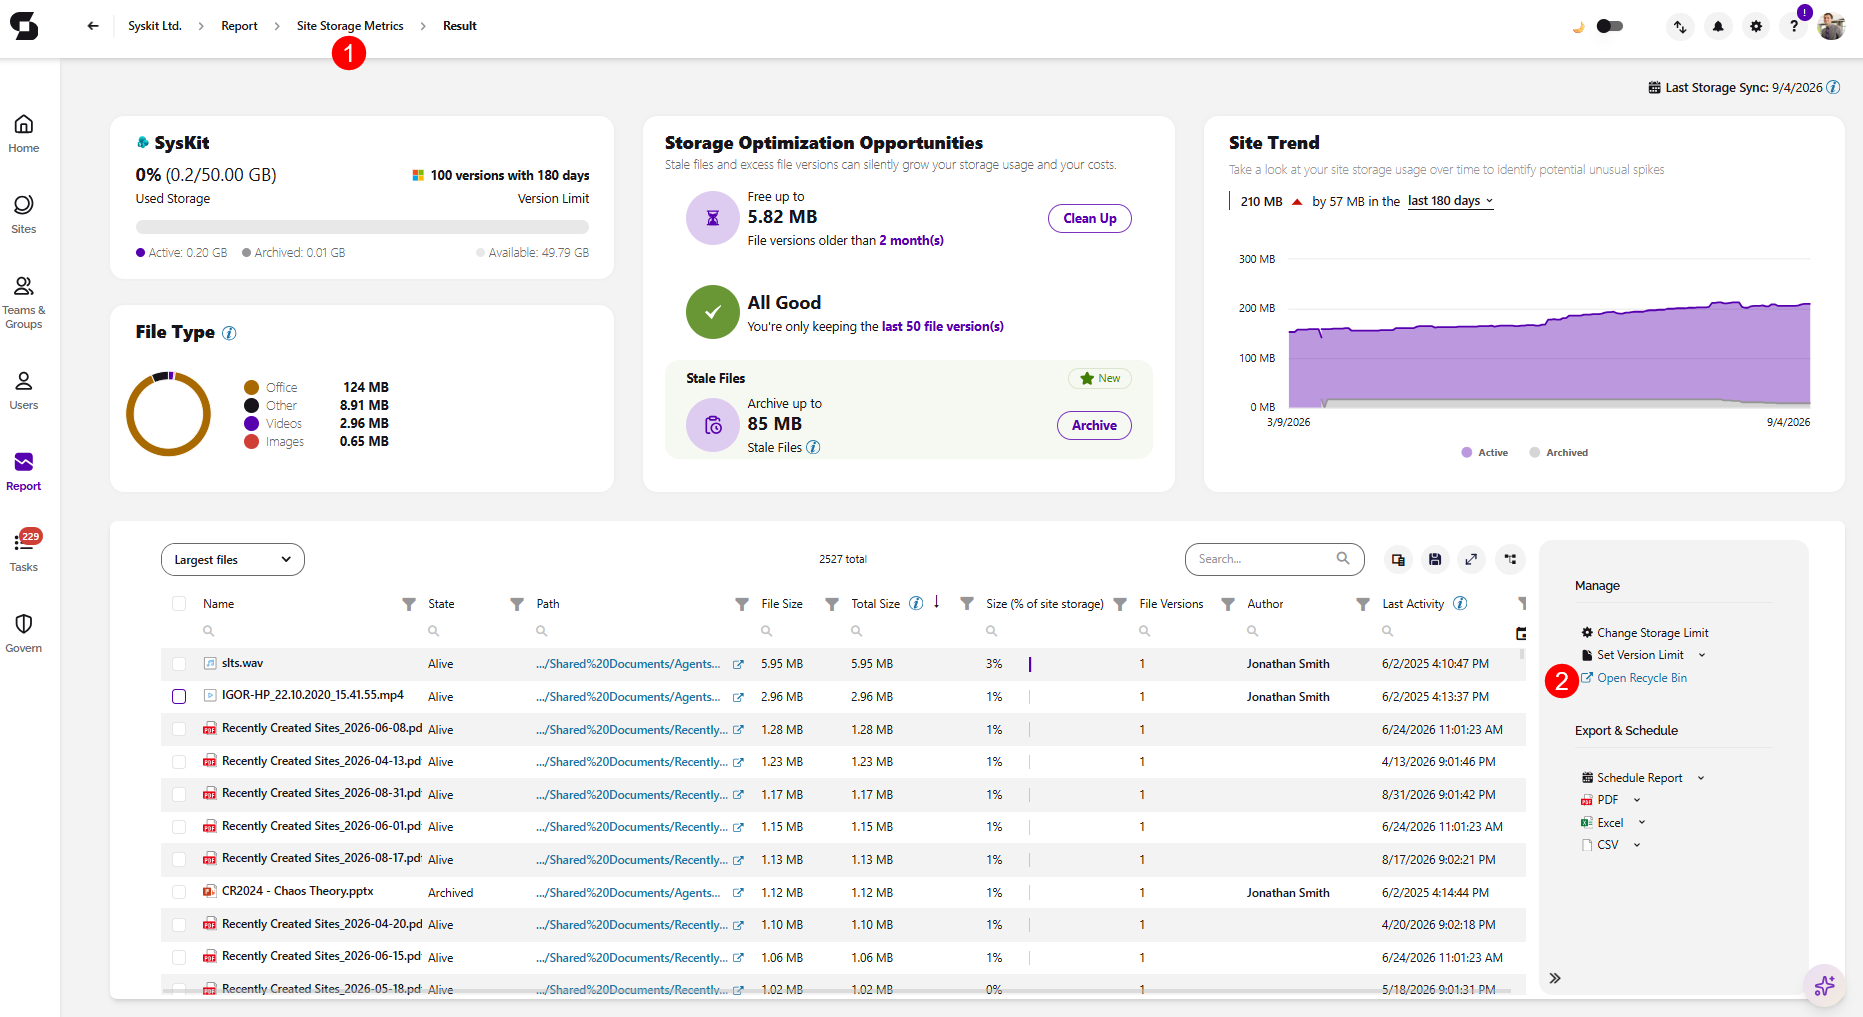The height and width of the screenshot is (1017, 1863).
Task: Toggle the Archived series in chart legend
Action: (x=1558, y=453)
